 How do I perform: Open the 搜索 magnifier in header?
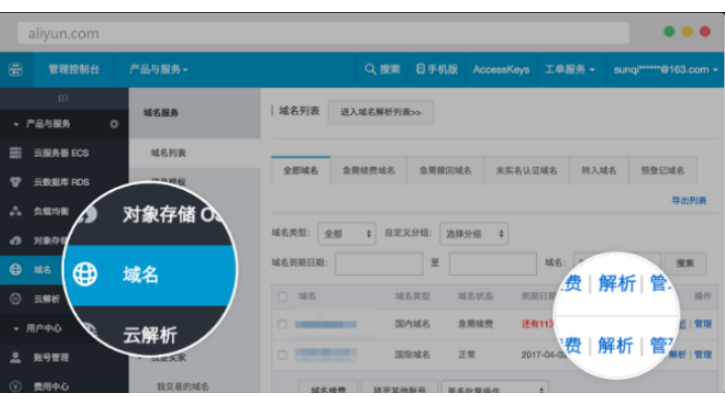382,69
